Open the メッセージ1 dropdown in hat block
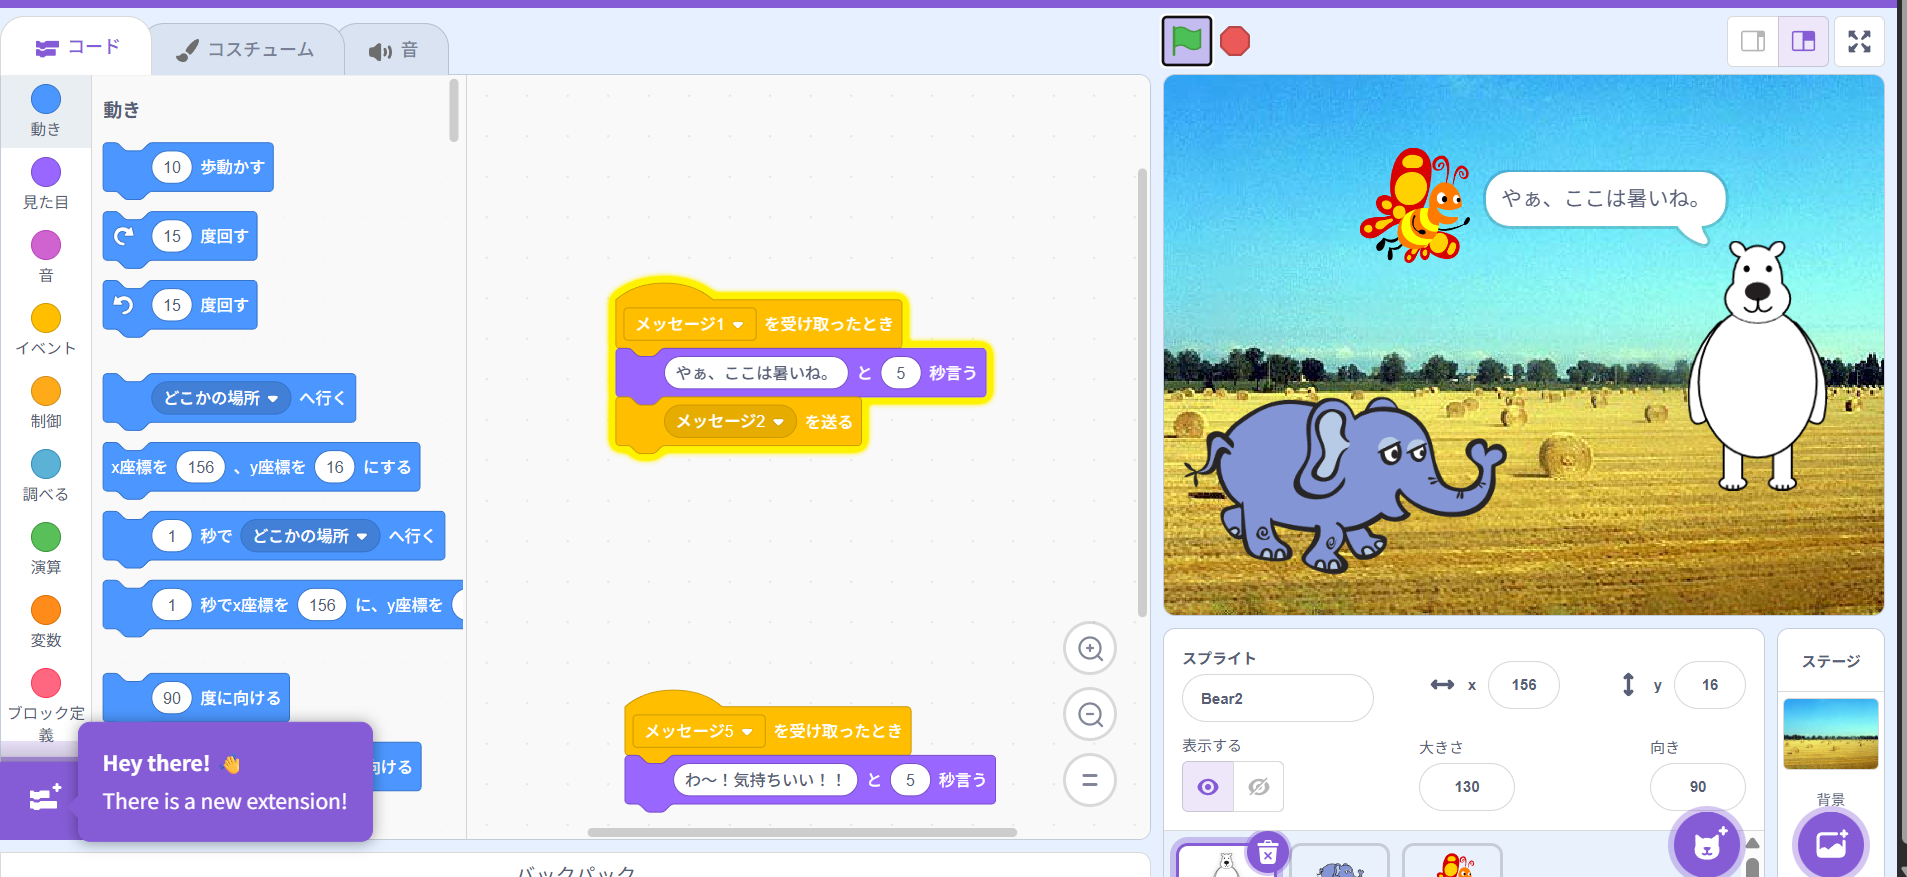1907x877 pixels. click(x=738, y=324)
